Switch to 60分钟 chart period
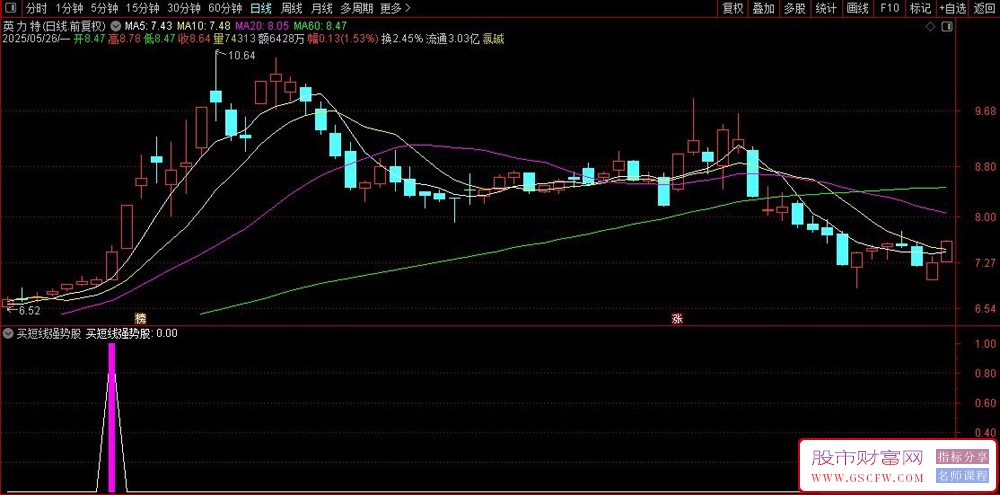Image resolution: width=1000 pixels, height=495 pixels. click(225, 8)
